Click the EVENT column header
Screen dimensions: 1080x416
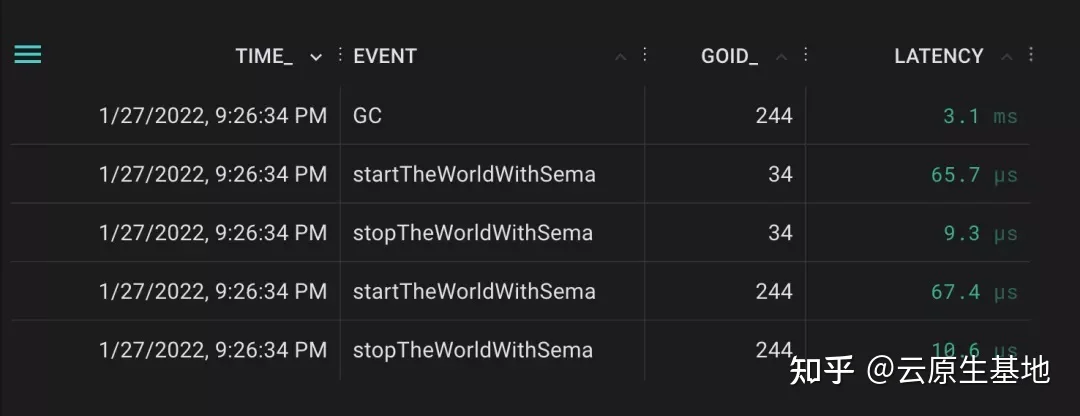pos(385,56)
